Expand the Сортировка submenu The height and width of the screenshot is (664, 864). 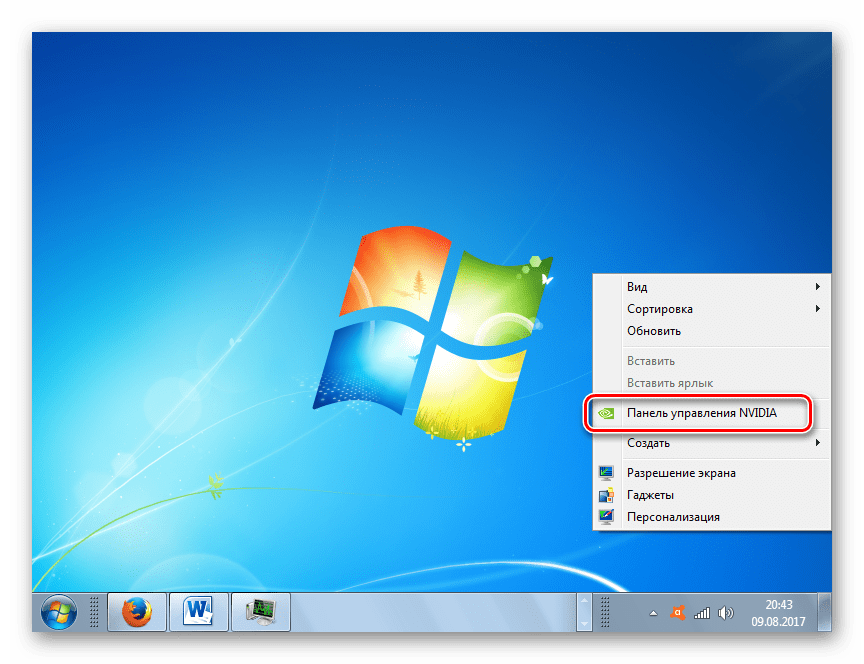[712, 309]
